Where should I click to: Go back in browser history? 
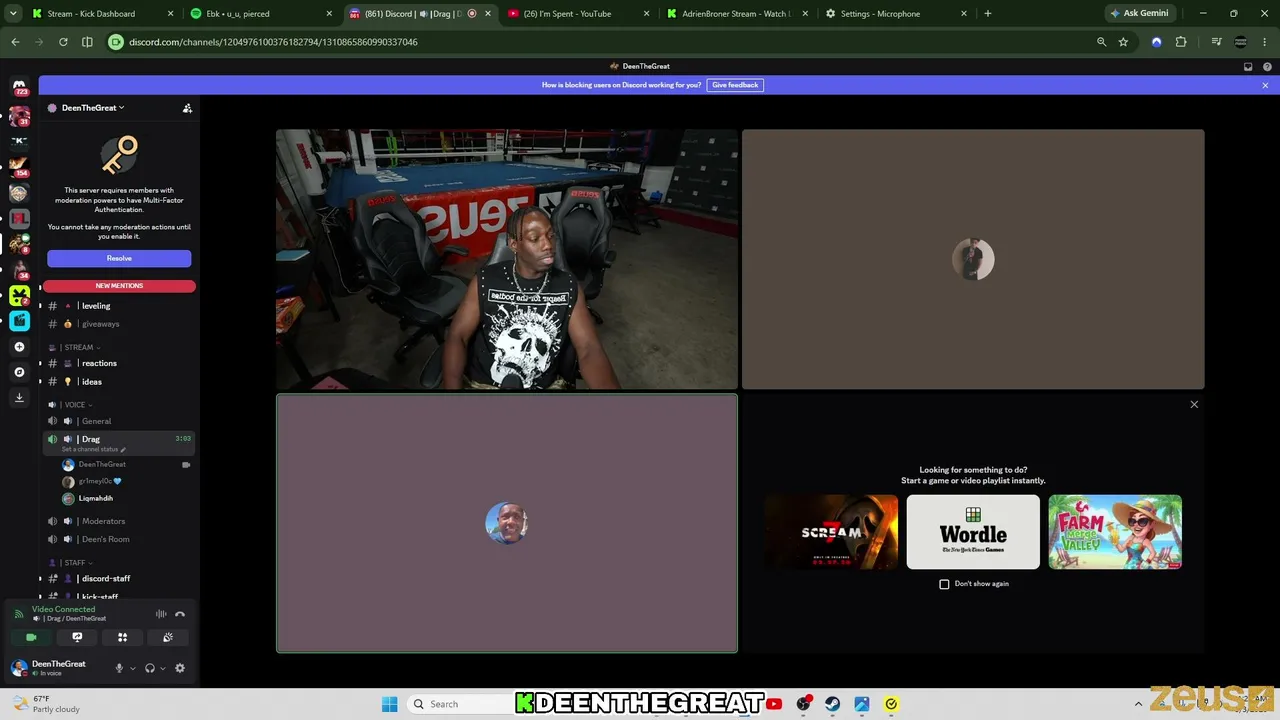[15, 42]
